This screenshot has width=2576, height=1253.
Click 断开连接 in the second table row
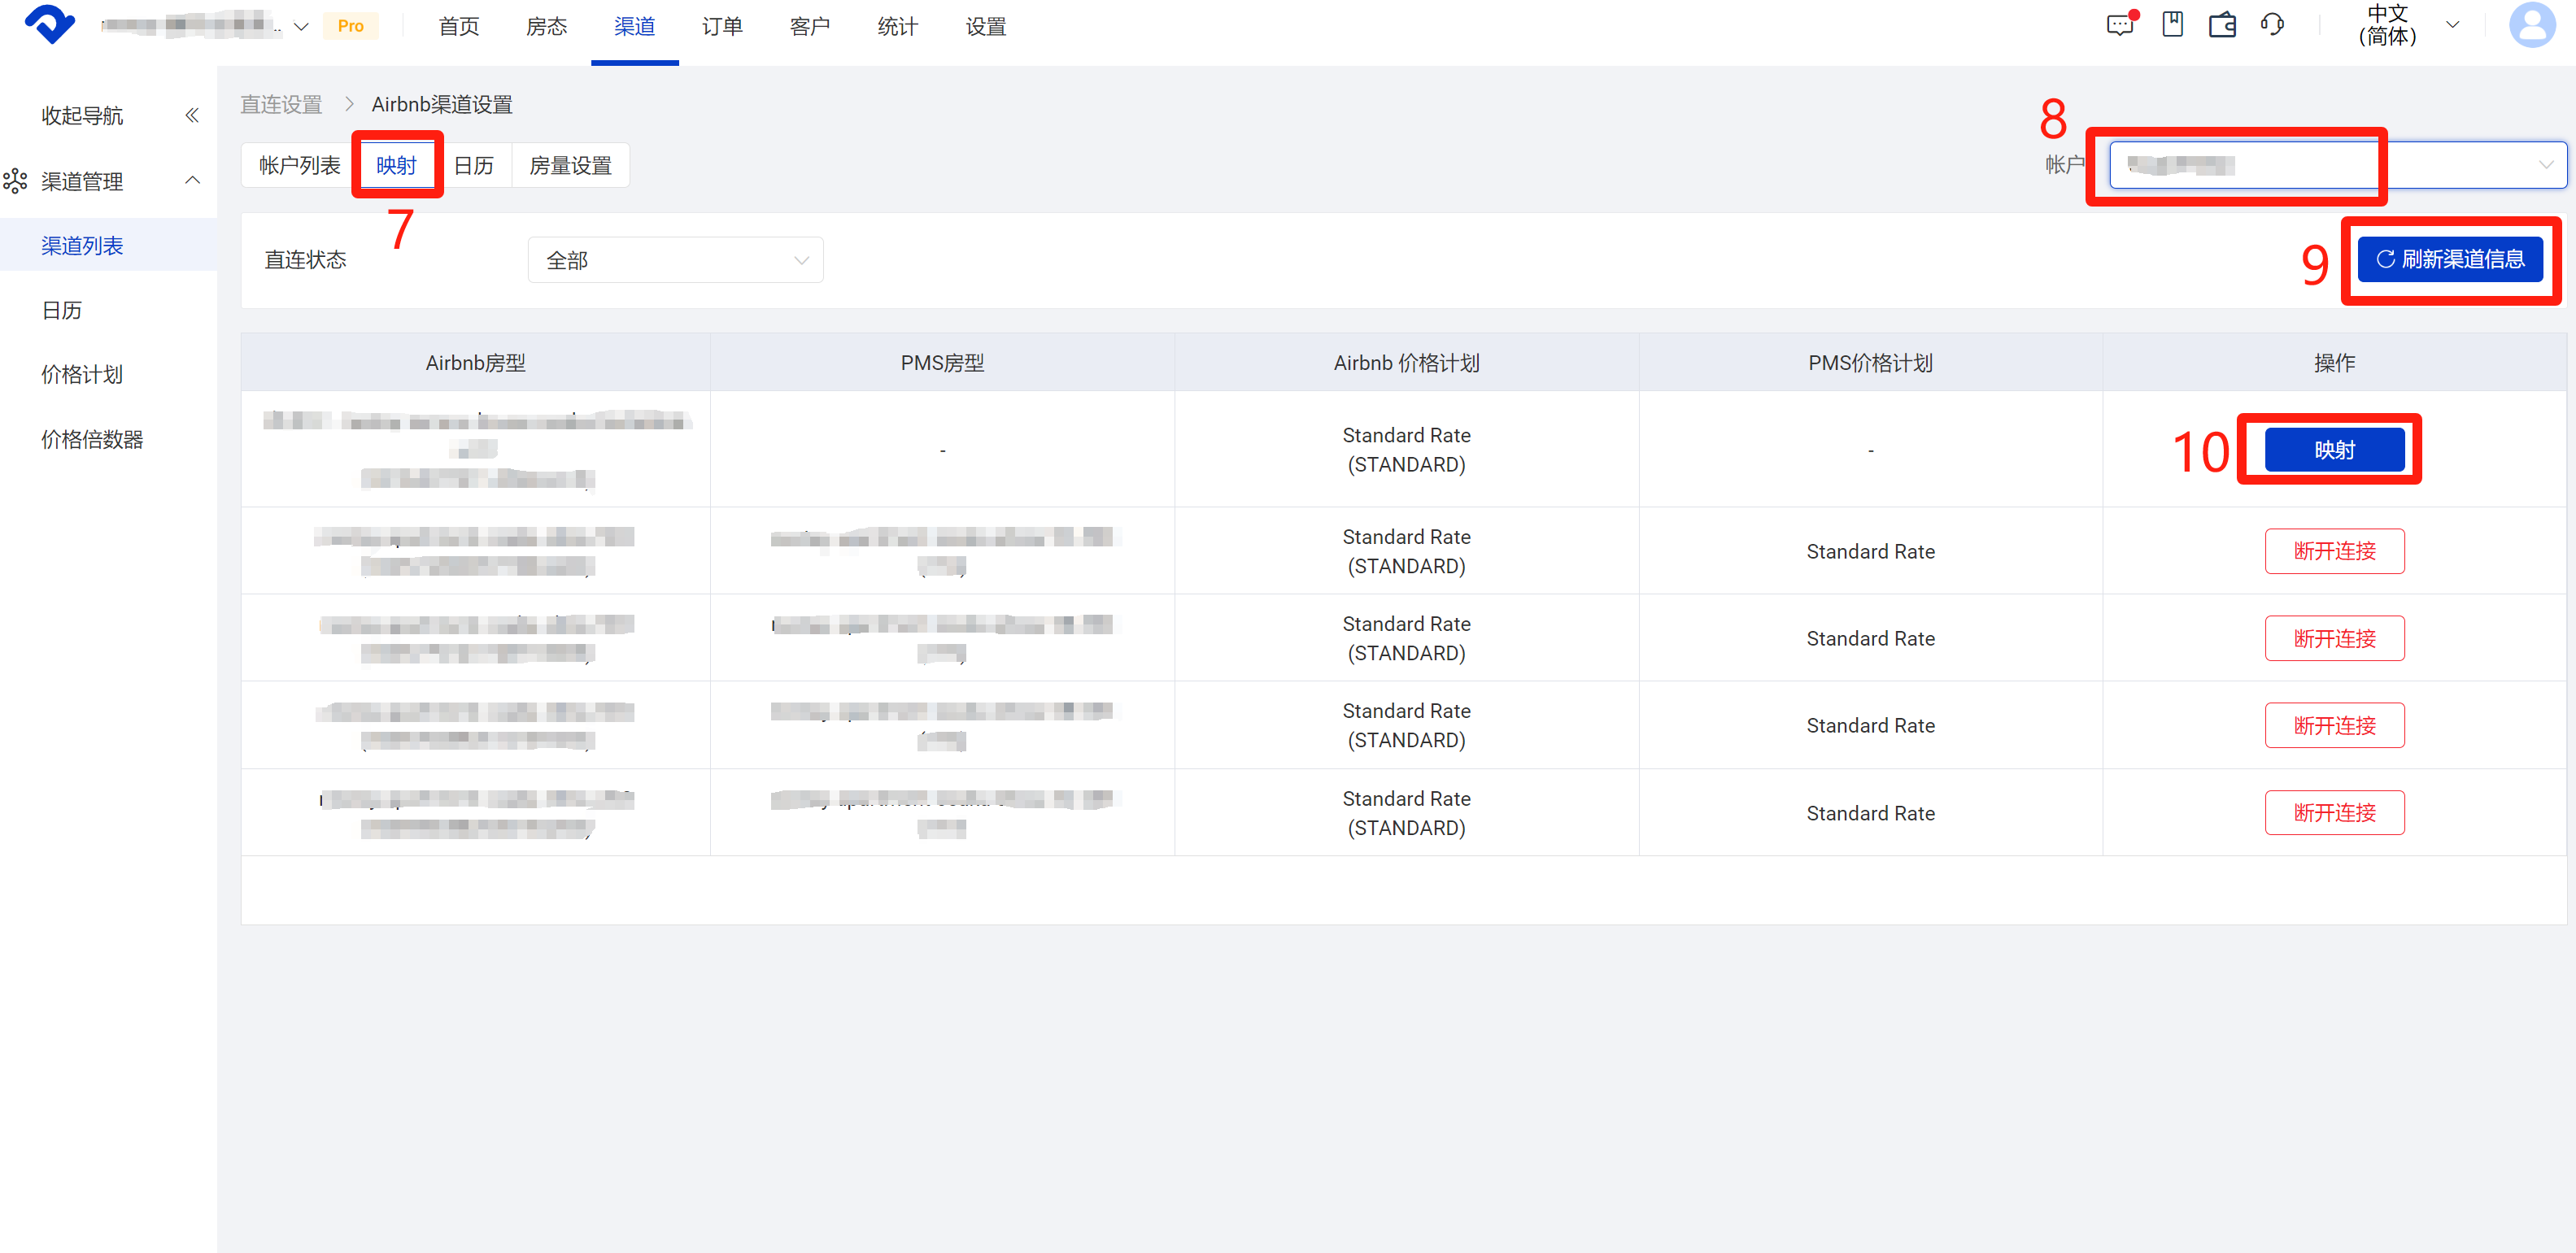pyautogui.click(x=2334, y=551)
